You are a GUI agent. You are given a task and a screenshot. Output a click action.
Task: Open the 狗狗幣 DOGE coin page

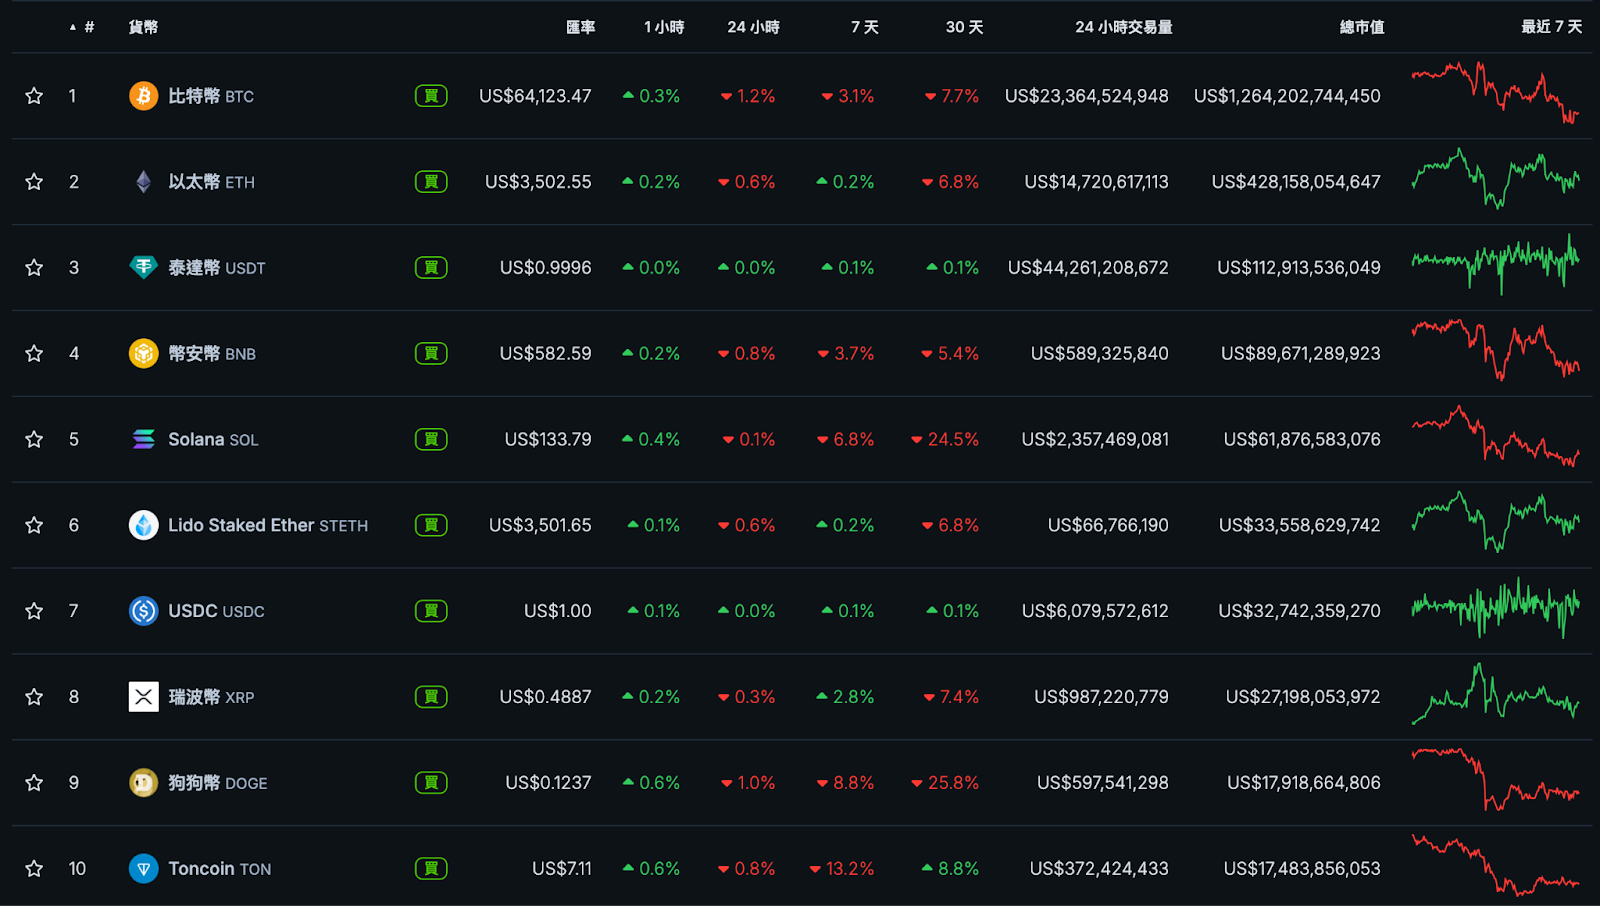pyautogui.click(x=218, y=783)
